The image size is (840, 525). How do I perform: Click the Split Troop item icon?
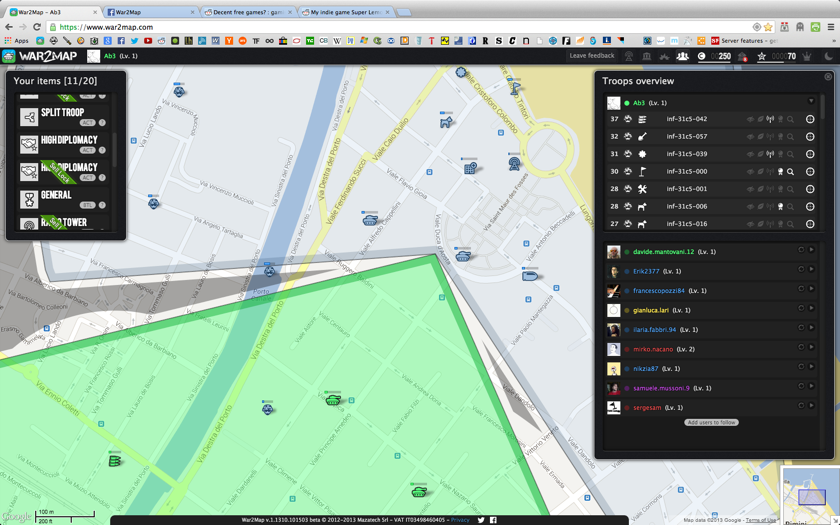29,117
